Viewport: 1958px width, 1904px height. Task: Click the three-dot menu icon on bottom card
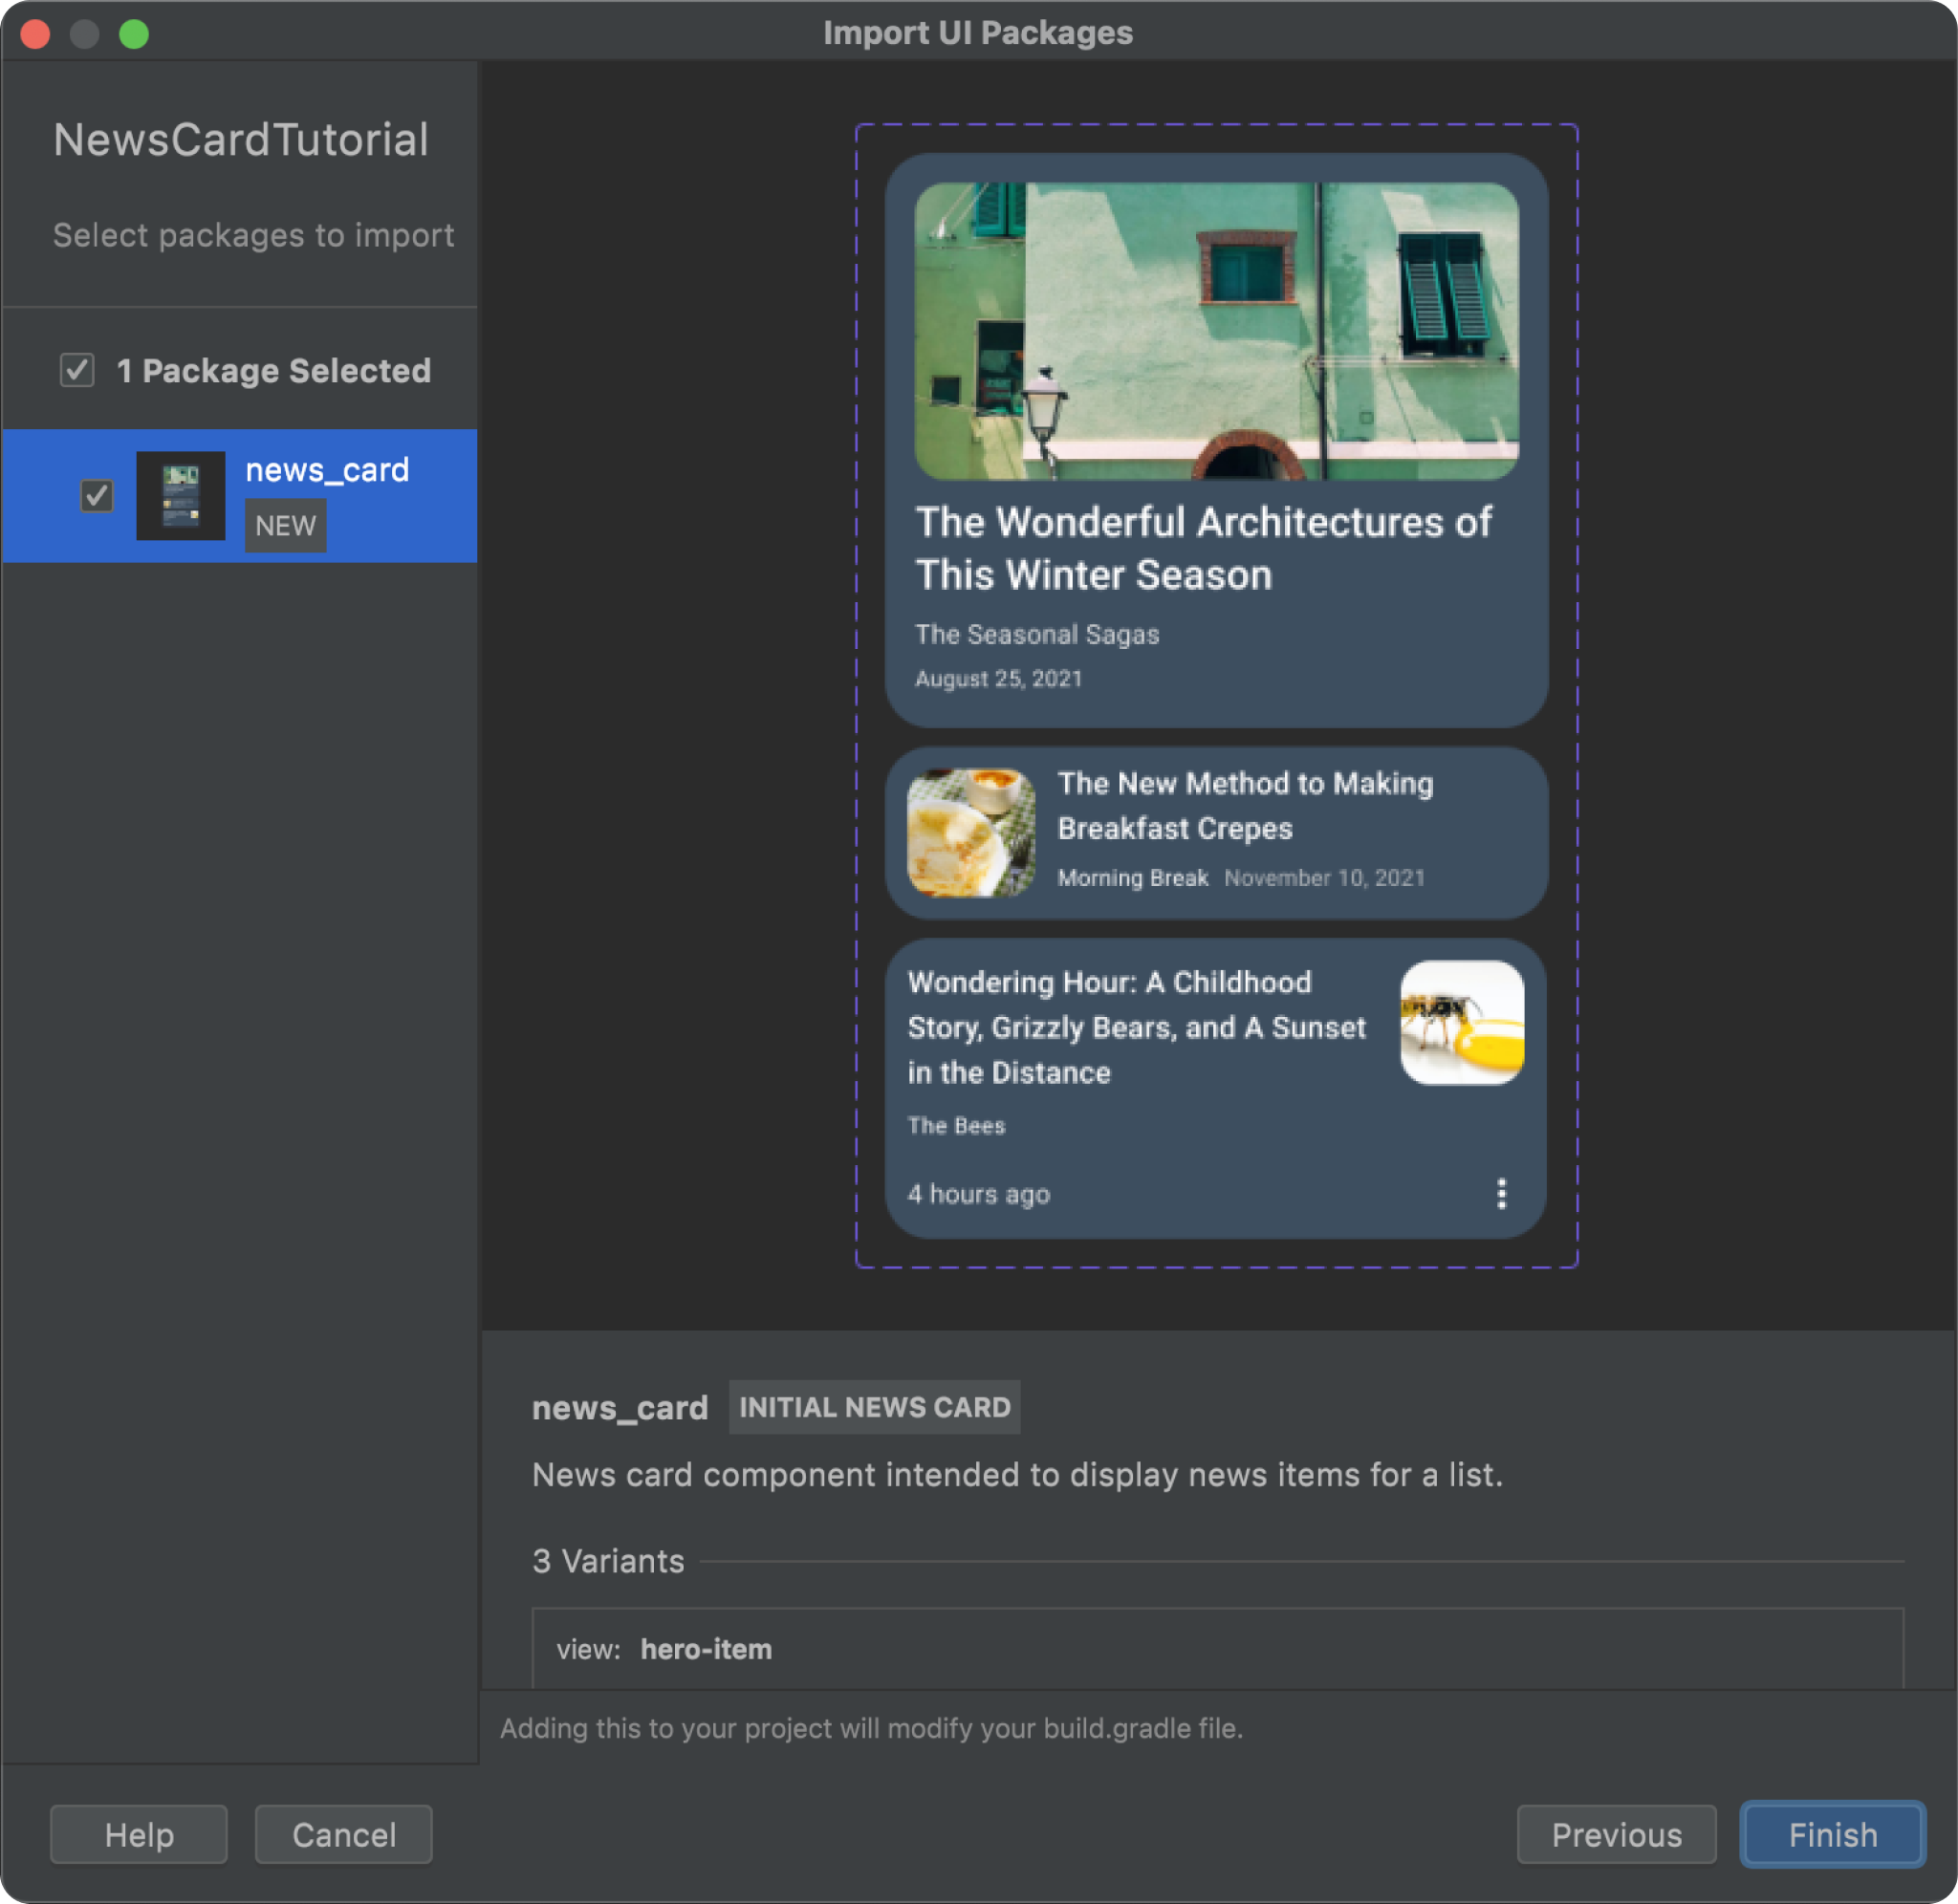point(1500,1193)
